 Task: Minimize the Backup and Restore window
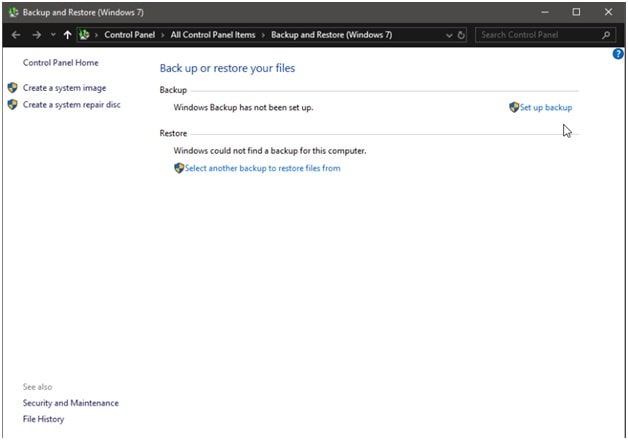pos(545,12)
